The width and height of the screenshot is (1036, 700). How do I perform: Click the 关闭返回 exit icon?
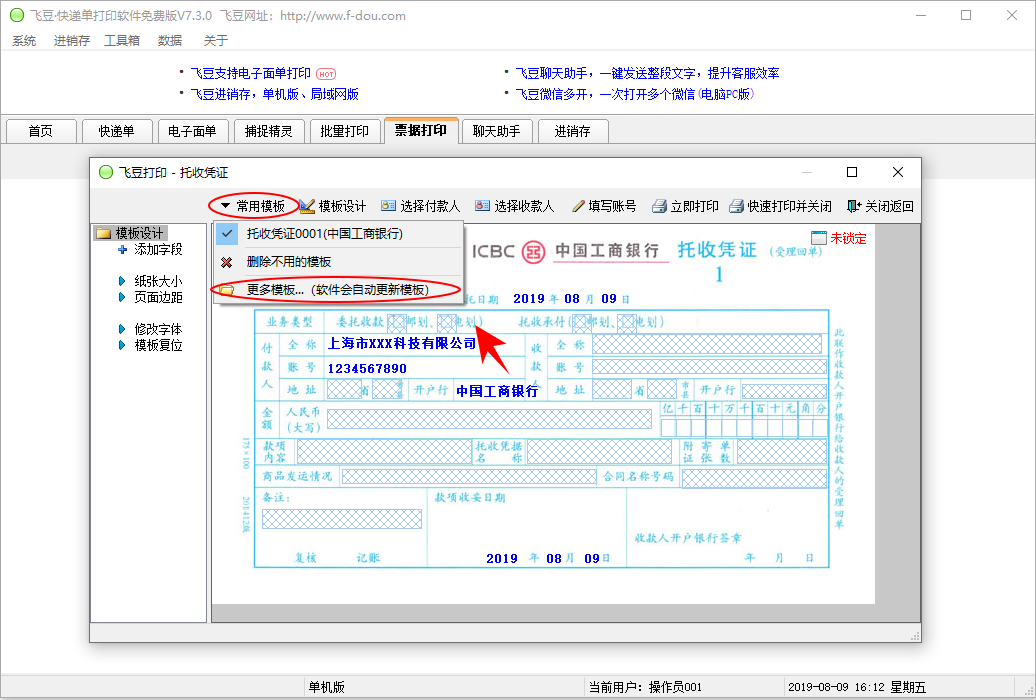pyautogui.click(x=854, y=206)
